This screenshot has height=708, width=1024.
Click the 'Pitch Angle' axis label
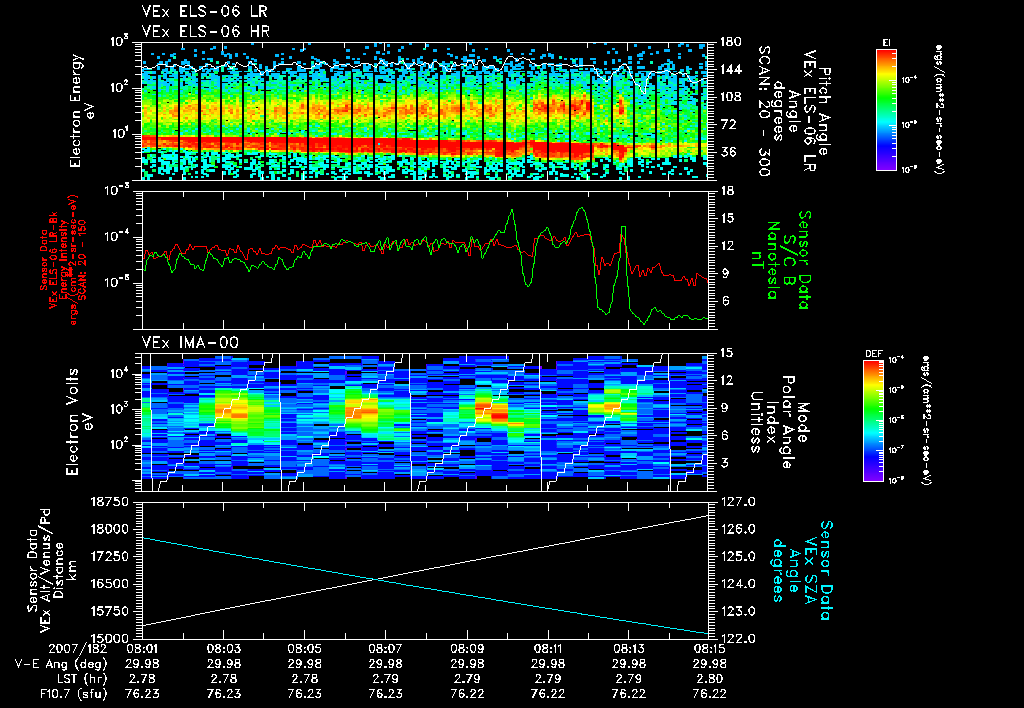pyautogui.click(x=825, y=112)
